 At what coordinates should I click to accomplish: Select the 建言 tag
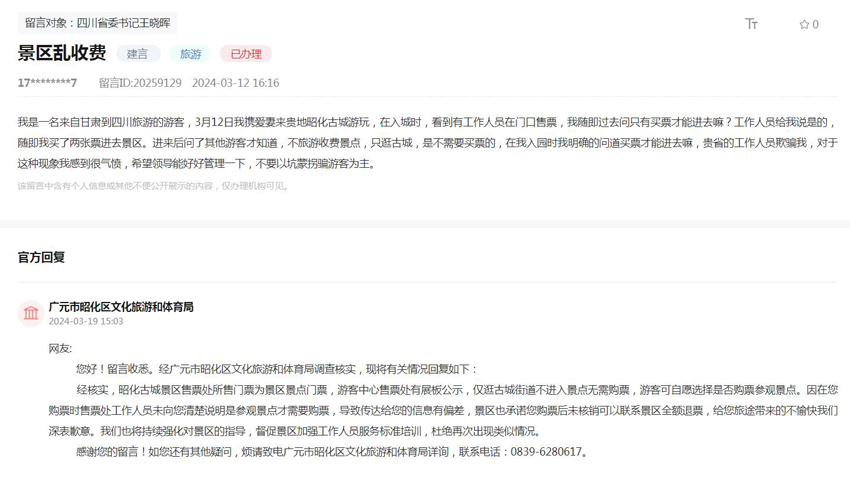pos(138,54)
